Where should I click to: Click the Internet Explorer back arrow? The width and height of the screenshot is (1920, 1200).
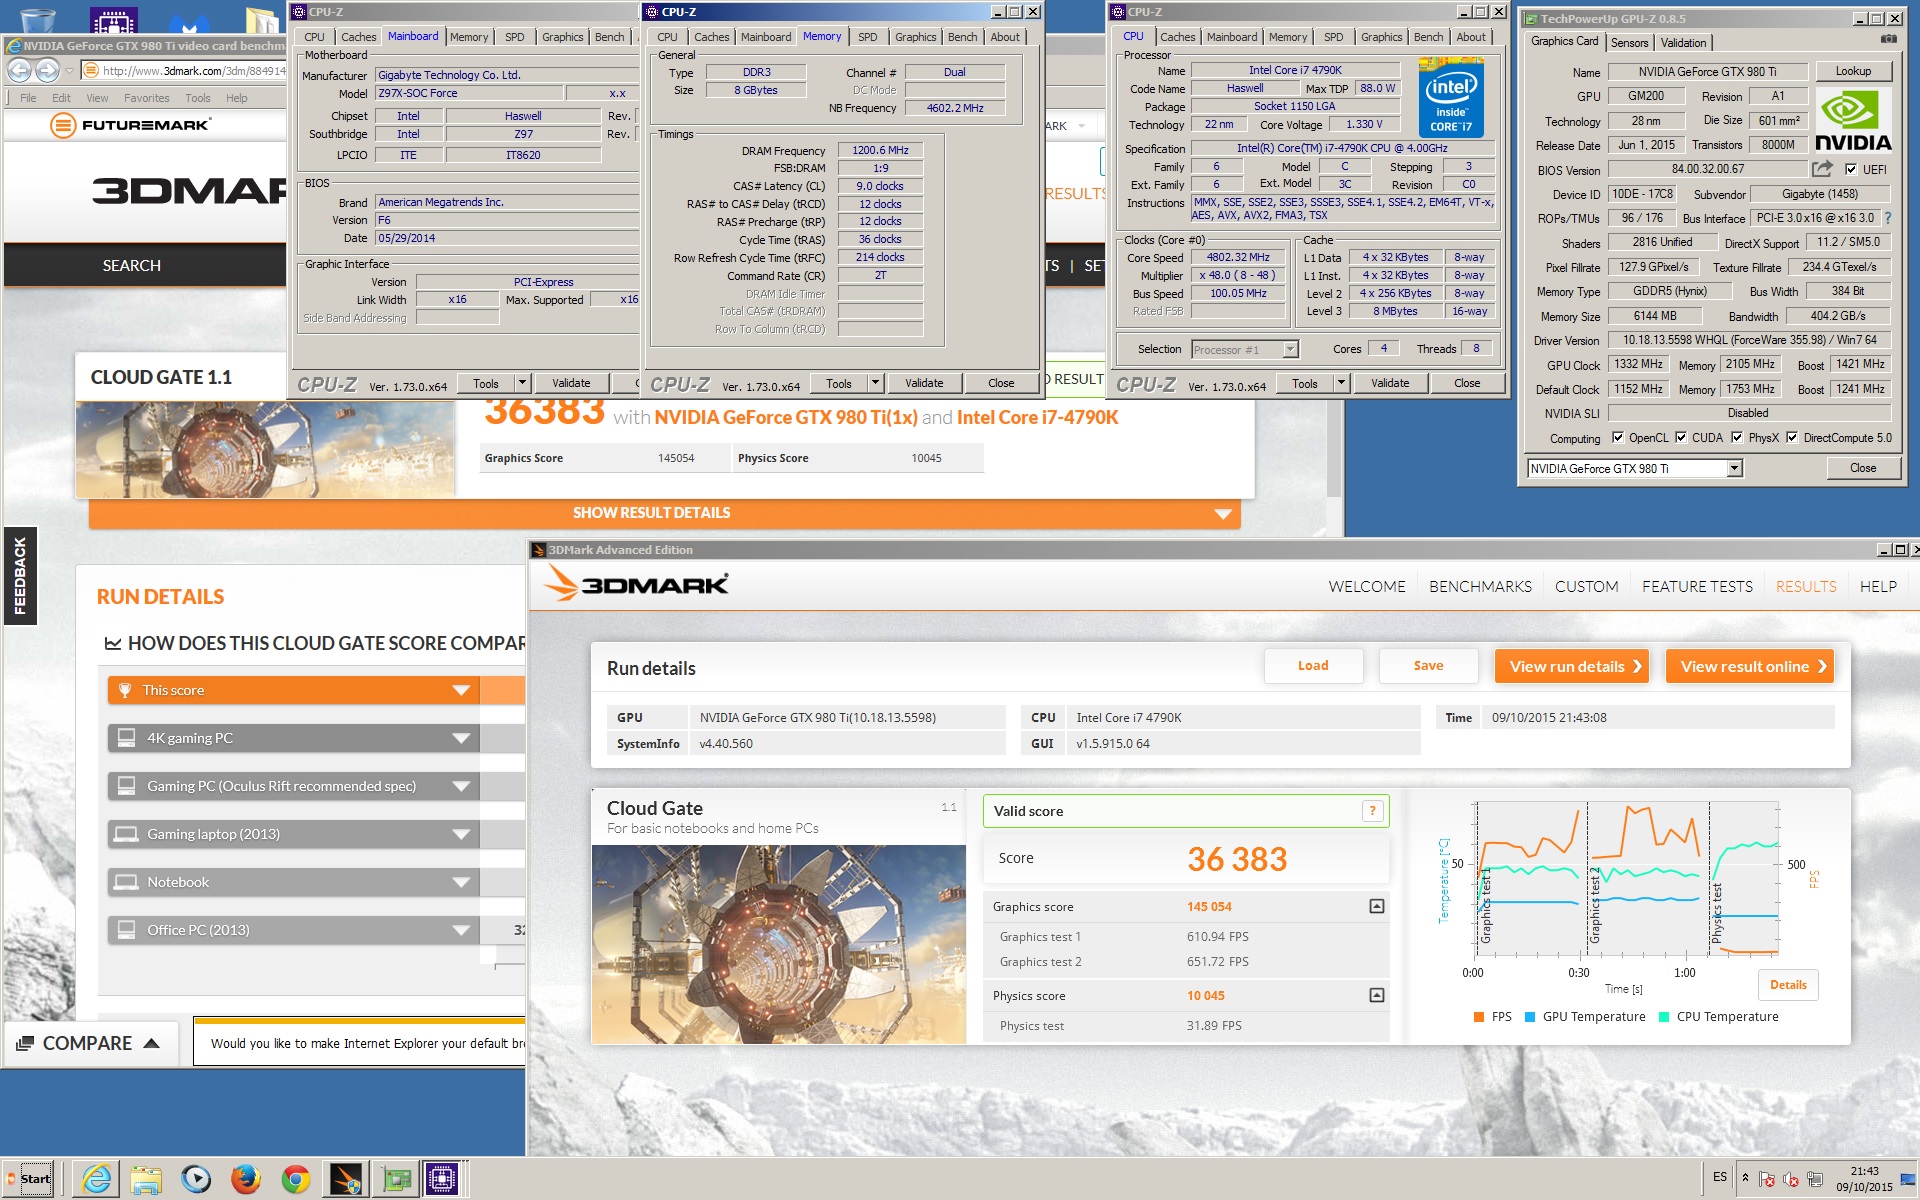pos(19,70)
